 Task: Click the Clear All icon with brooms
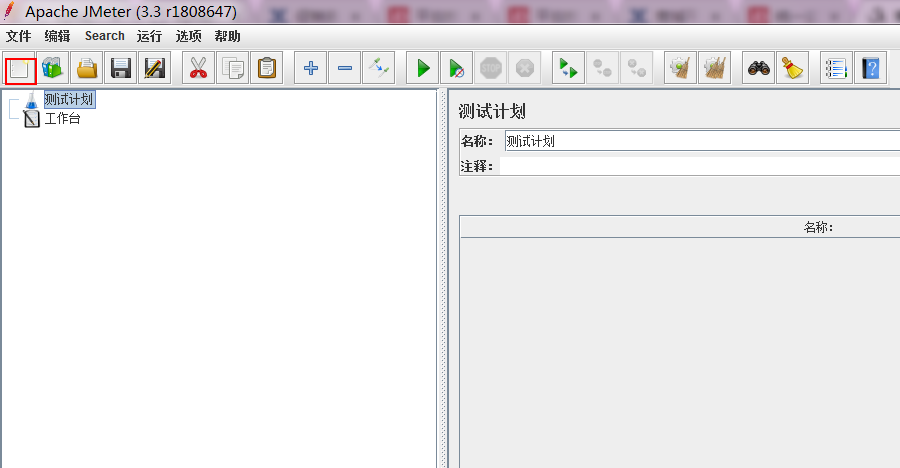[x=715, y=68]
